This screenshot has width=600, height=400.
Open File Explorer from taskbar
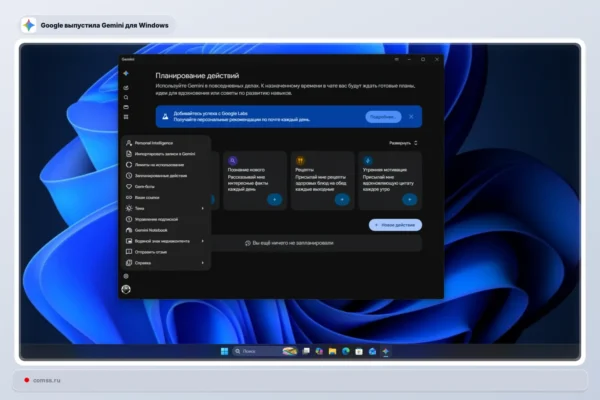(x=333, y=351)
